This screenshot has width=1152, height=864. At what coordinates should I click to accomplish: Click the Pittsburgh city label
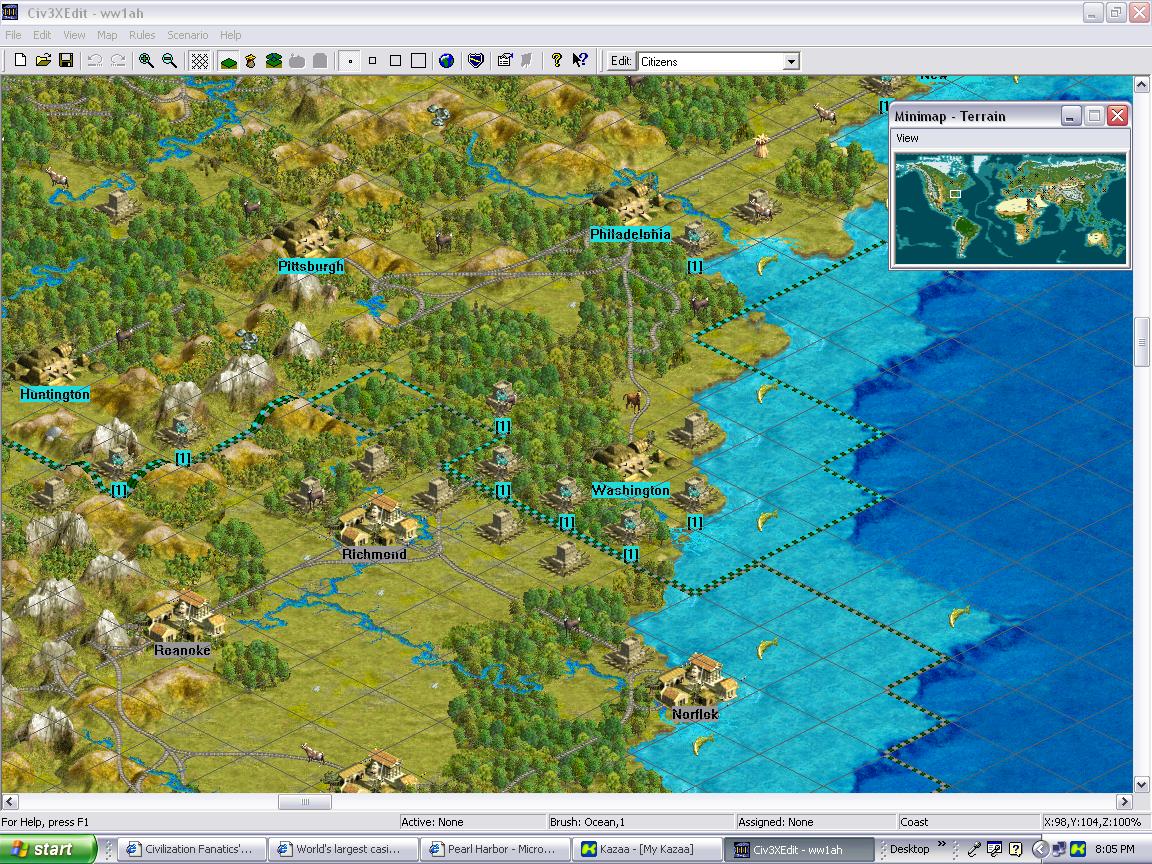tap(311, 266)
